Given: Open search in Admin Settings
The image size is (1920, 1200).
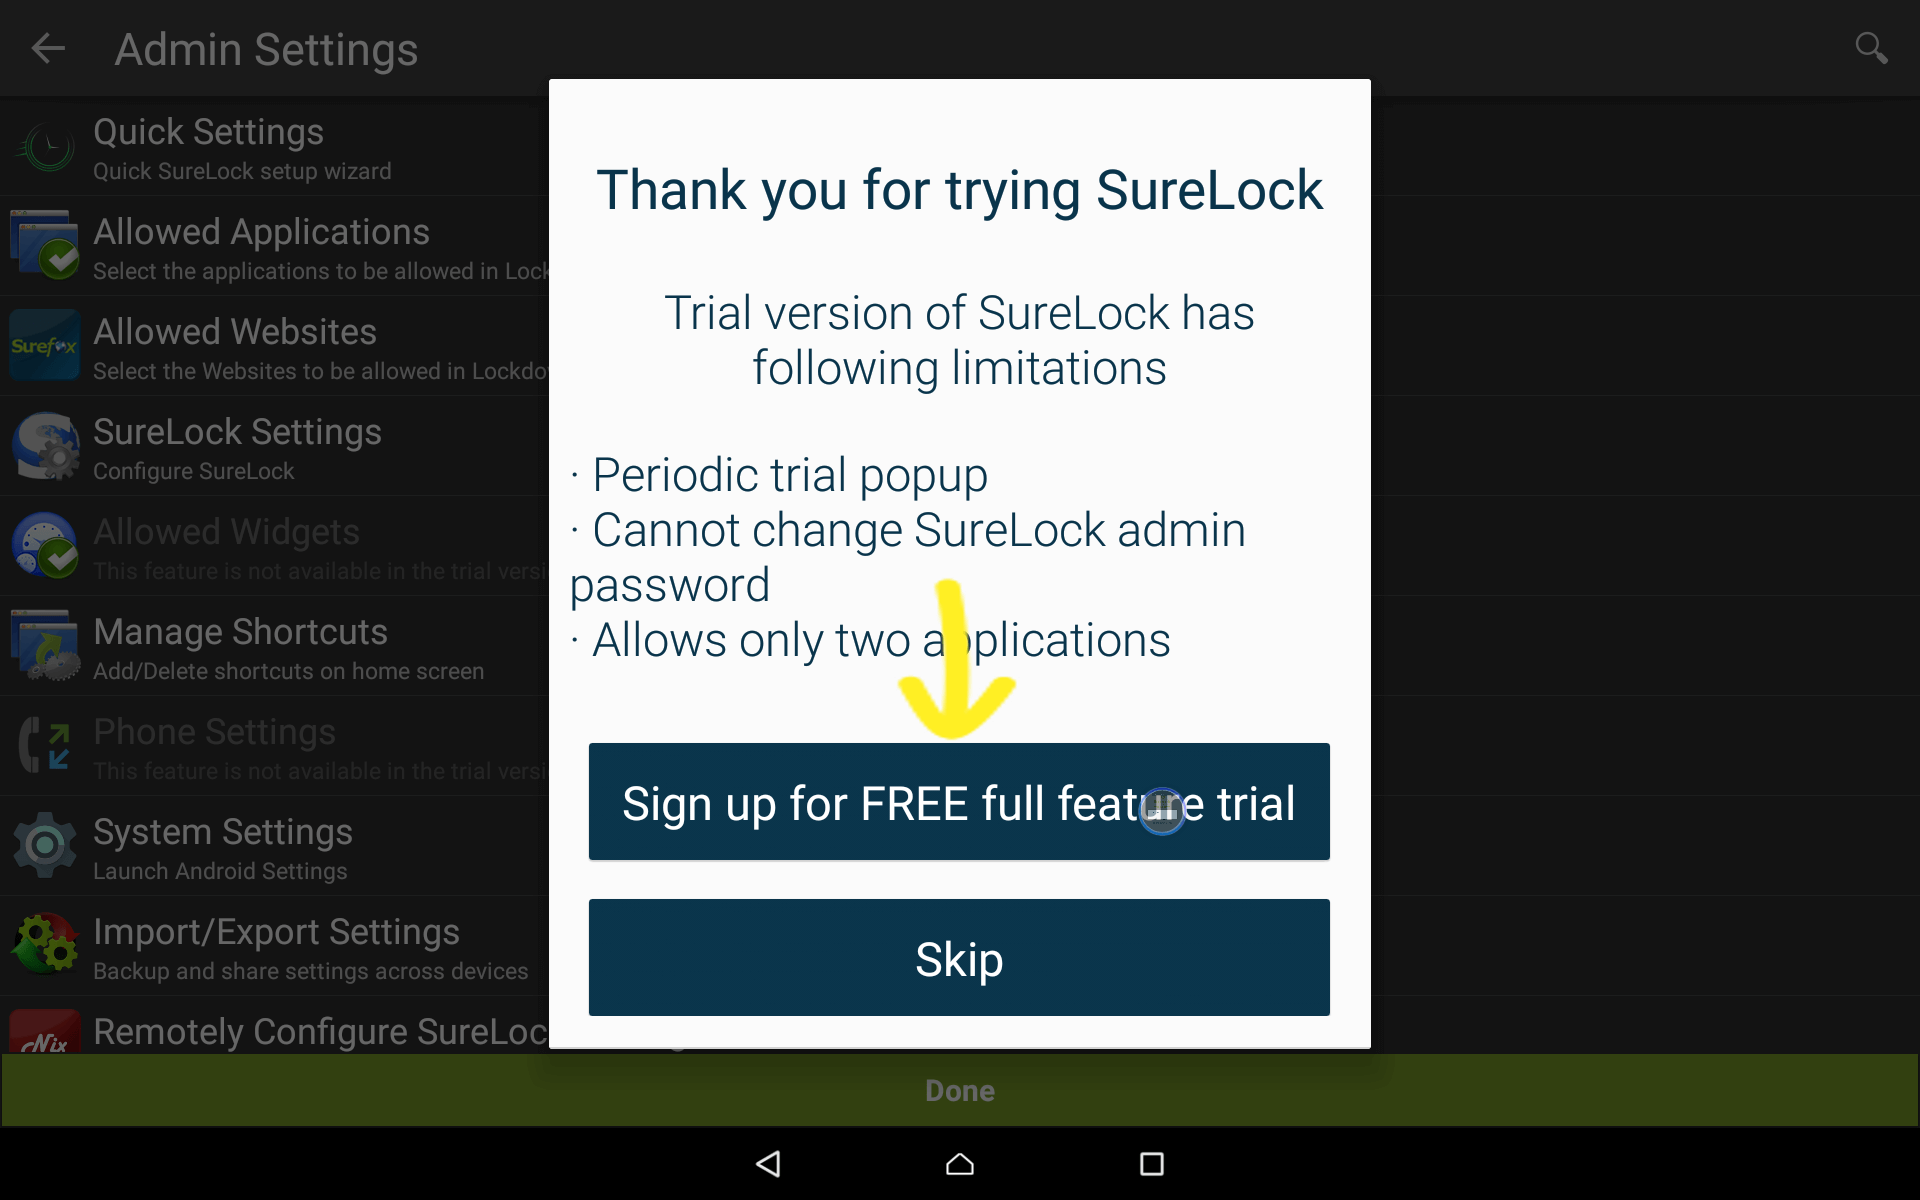Looking at the screenshot, I should click(x=1872, y=47).
